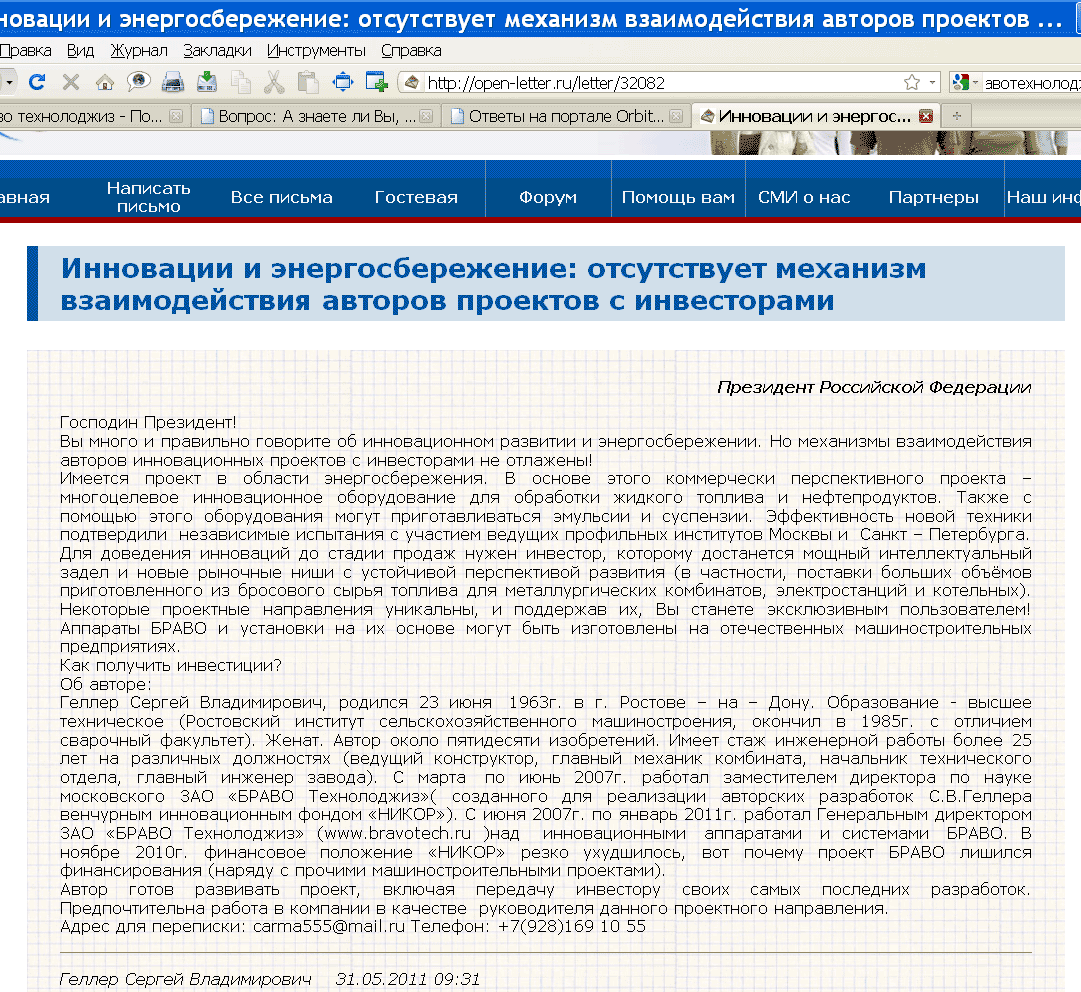Click the line Об авторе:
The height and width of the screenshot is (992, 1081).
[x=105, y=684]
